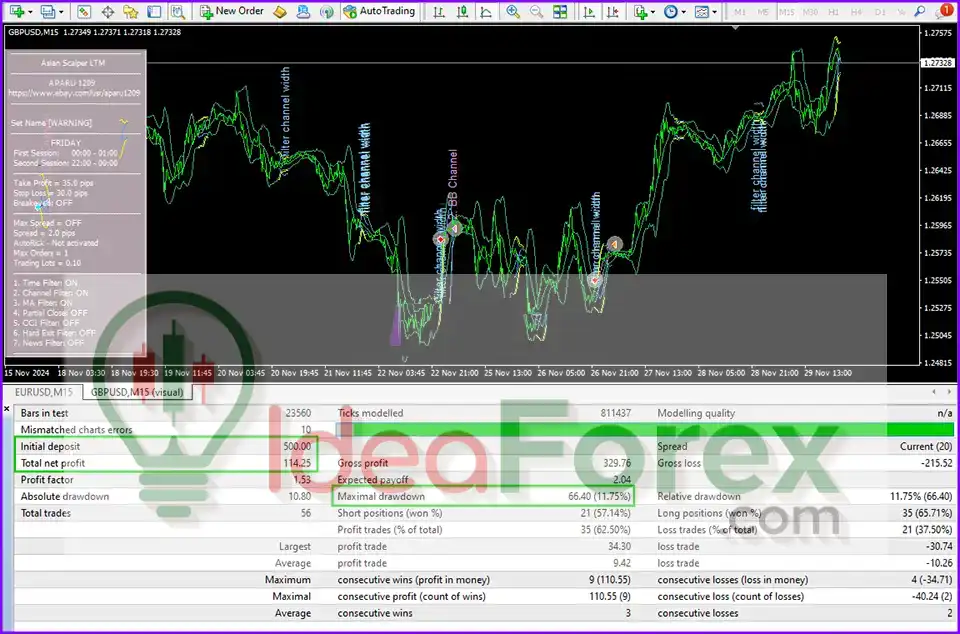
Task: Toggle the Navigator folder-star icon
Action: [130, 11]
